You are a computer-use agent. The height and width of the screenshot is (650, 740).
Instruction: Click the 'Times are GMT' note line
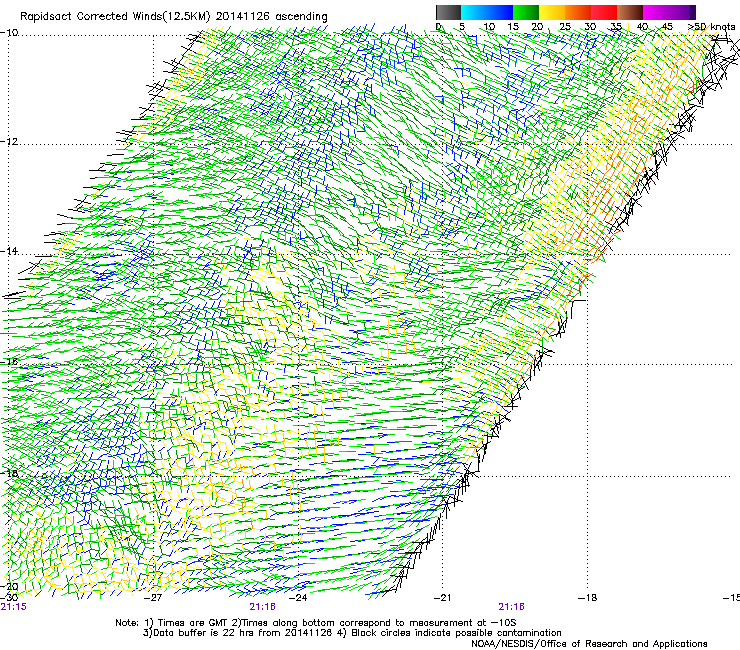(x=316, y=623)
